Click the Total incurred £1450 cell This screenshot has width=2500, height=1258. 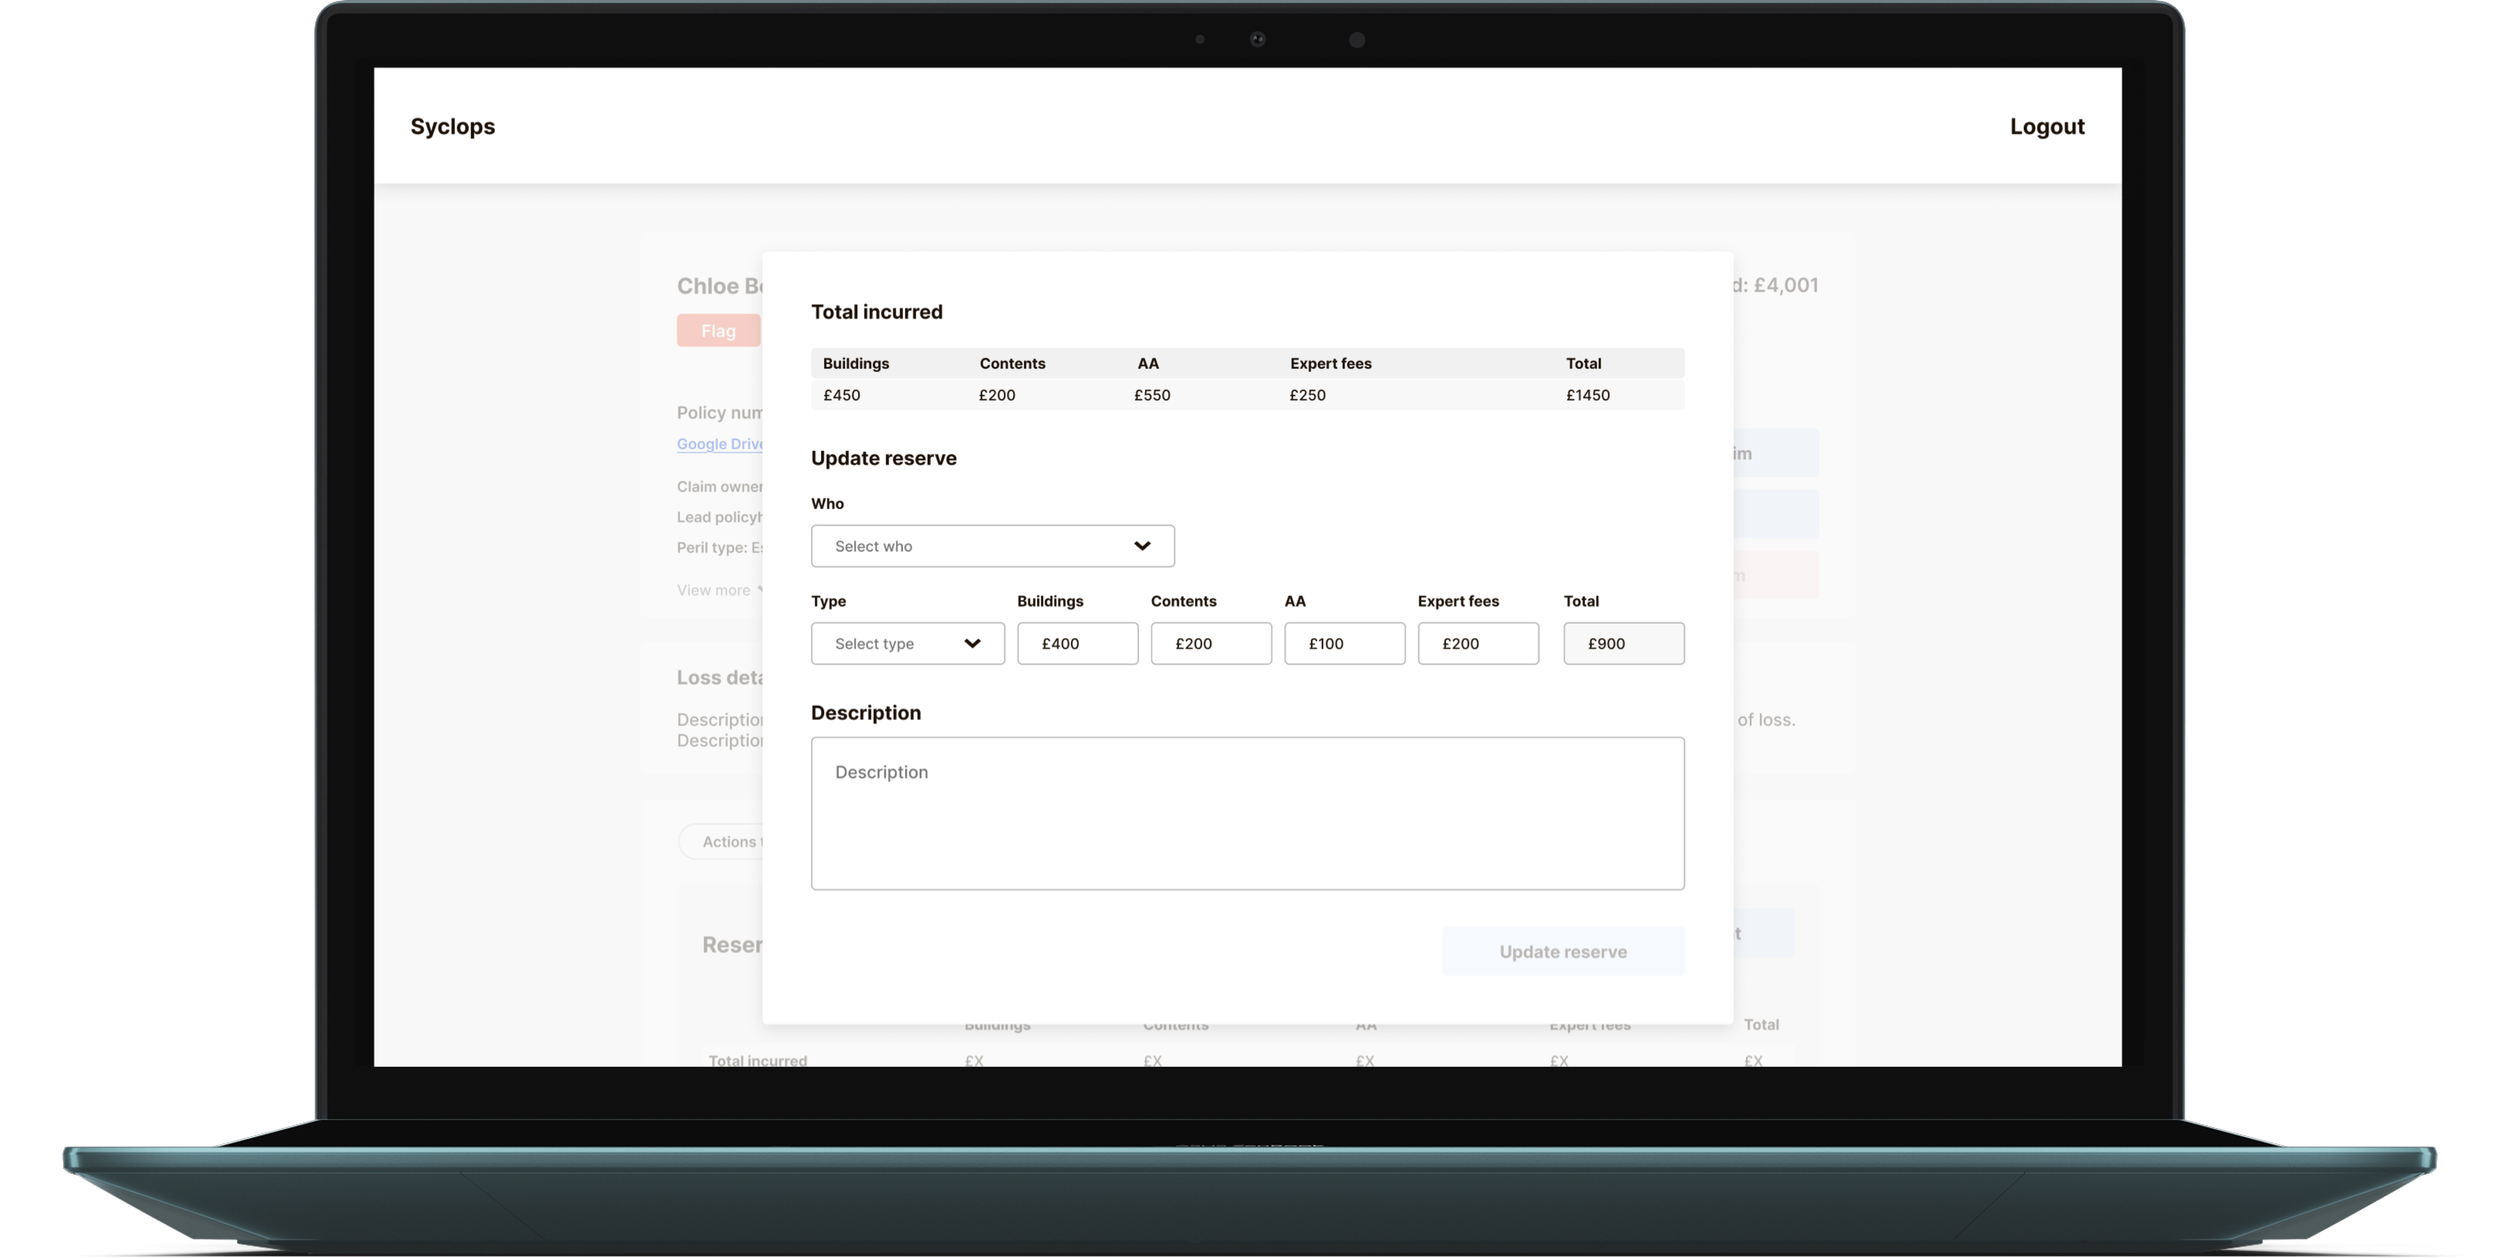1588,395
